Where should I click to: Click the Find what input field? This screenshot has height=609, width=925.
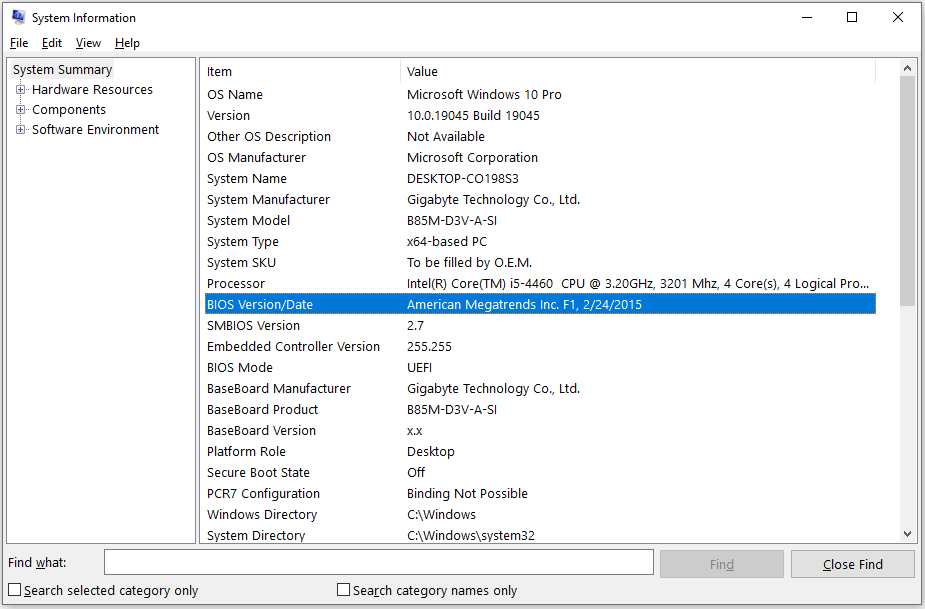pos(379,562)
